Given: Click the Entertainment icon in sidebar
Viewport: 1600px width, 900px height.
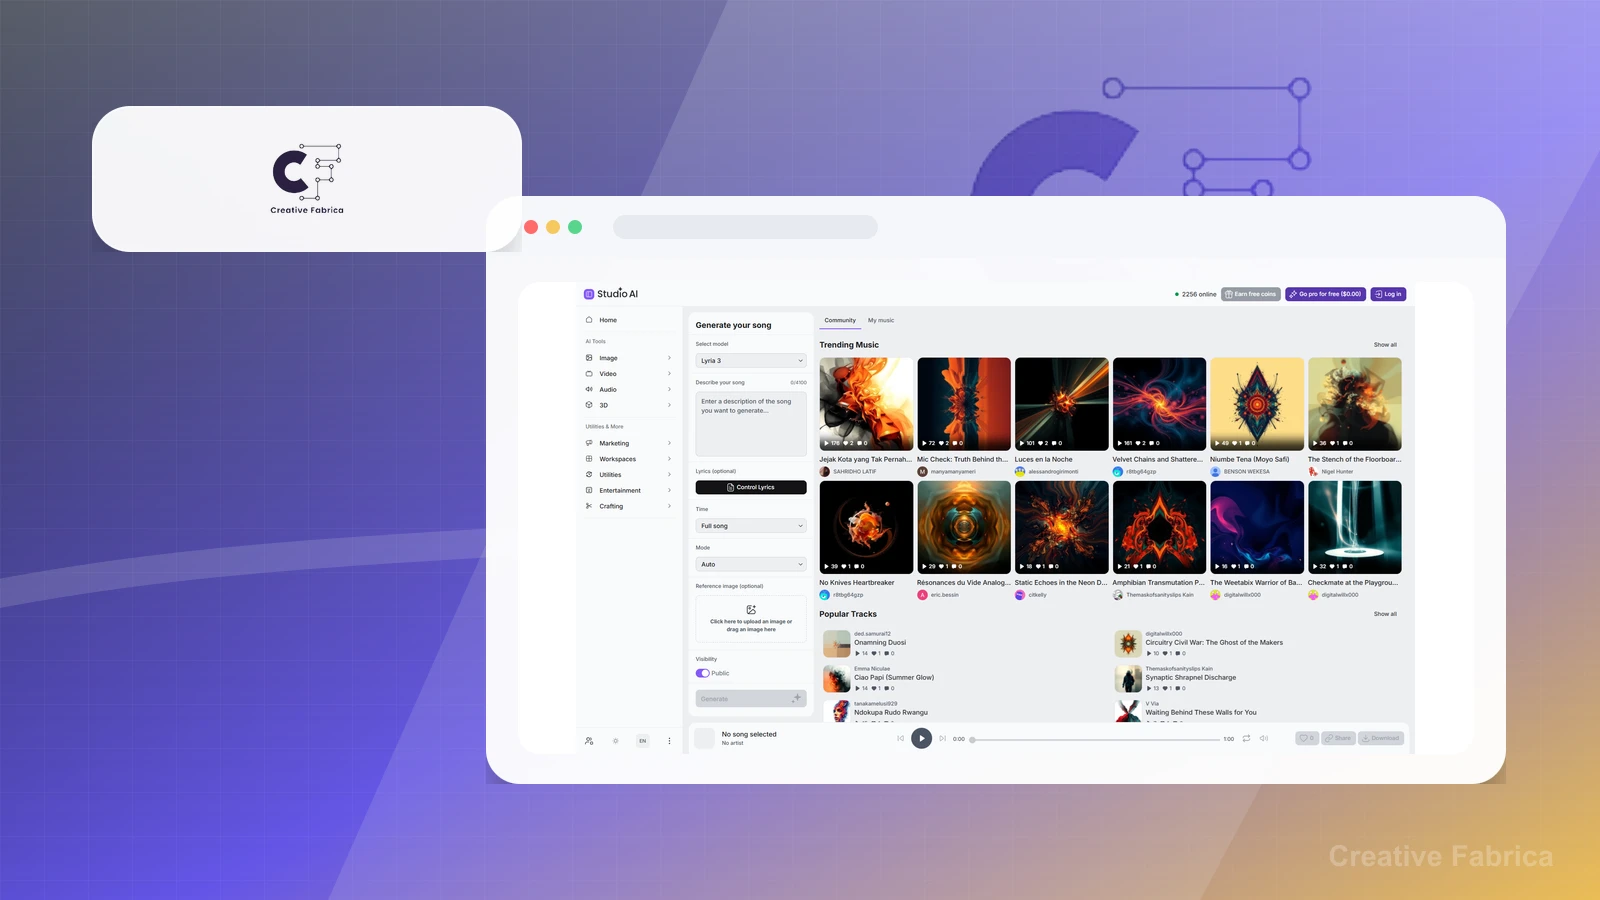Looking at the screenshot, I should point(589,490).
